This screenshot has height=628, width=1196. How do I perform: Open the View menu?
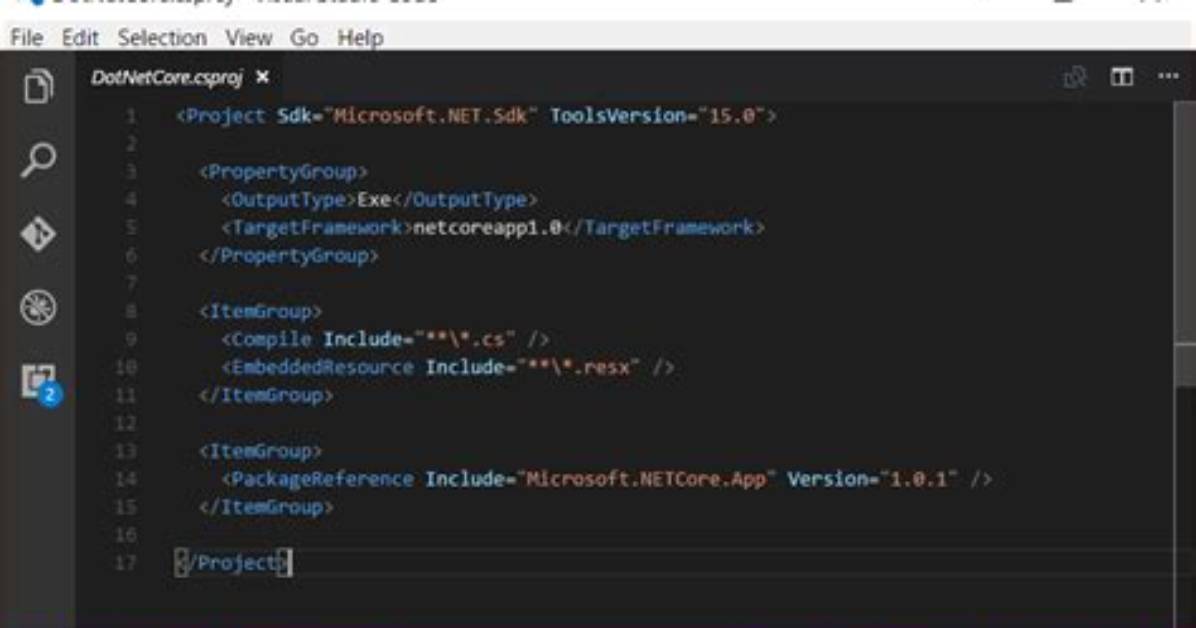pyautogui.click(x=249, y=37)
